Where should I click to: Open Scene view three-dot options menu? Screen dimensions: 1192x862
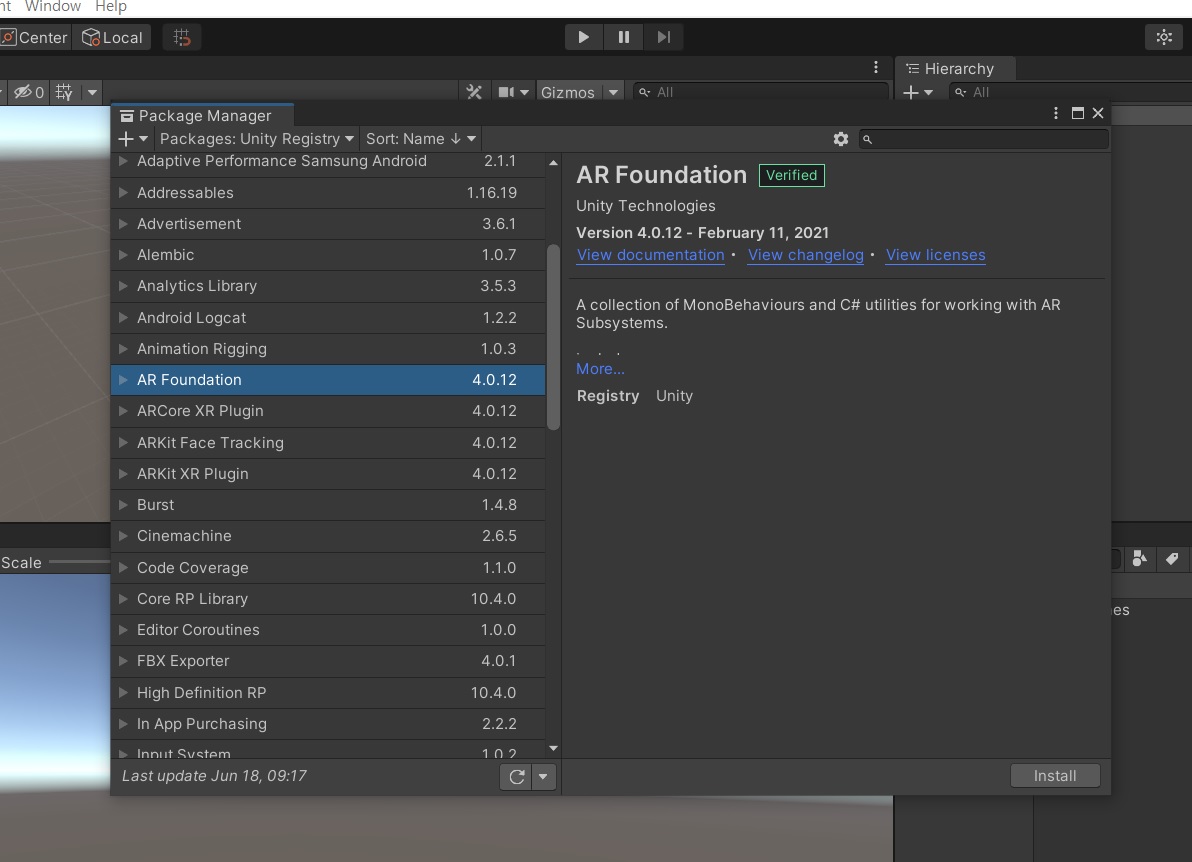[x=876, y=68]
